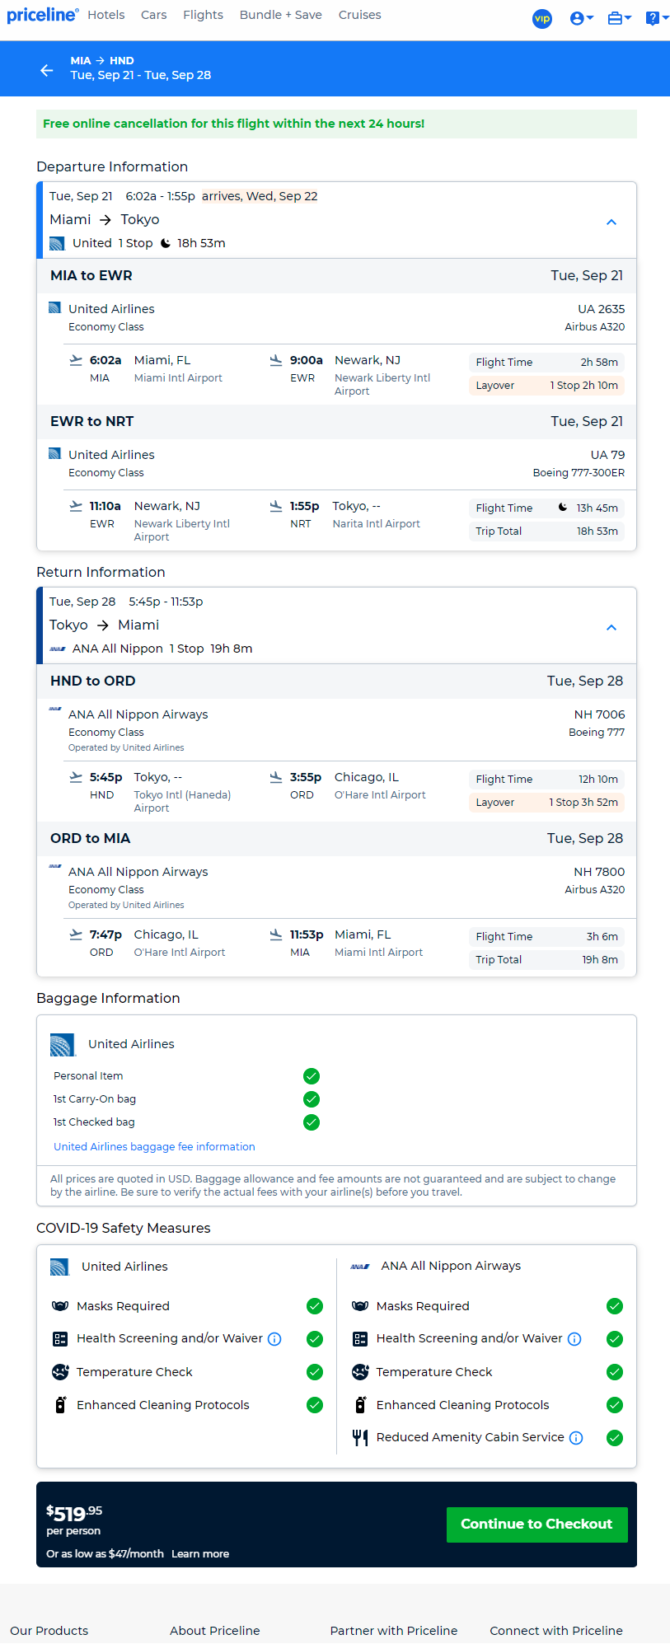Open the Cars menu item
Screen dimensions: 670x1644
pos(154,15)
